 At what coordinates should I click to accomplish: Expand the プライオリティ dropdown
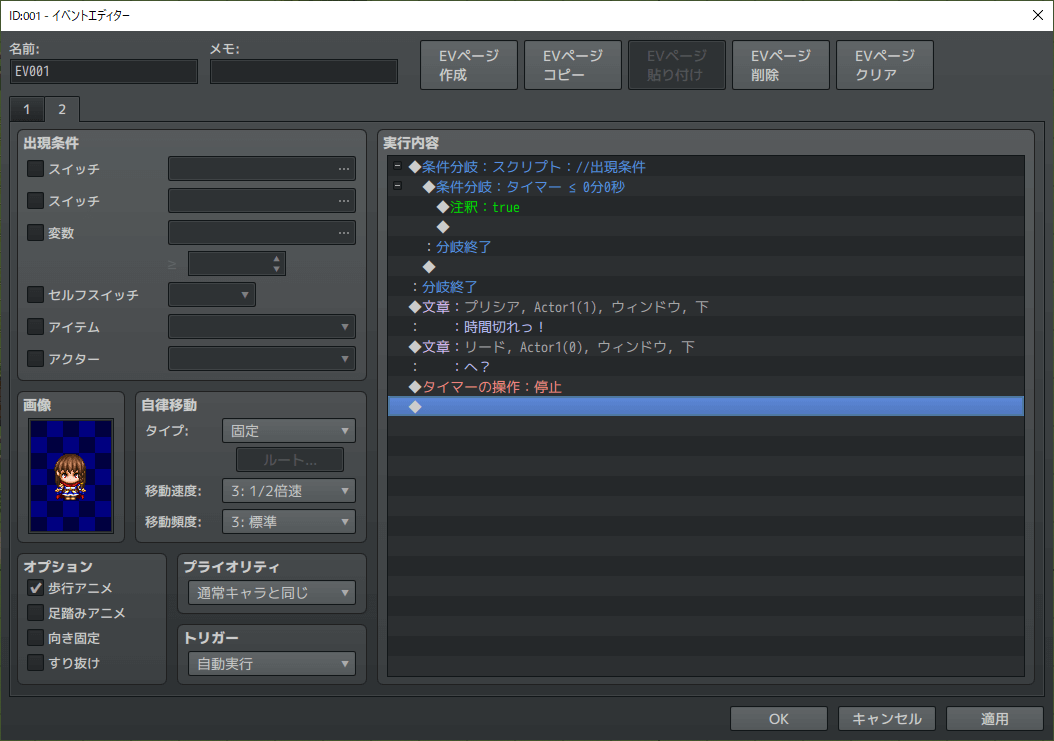(272, 593)
